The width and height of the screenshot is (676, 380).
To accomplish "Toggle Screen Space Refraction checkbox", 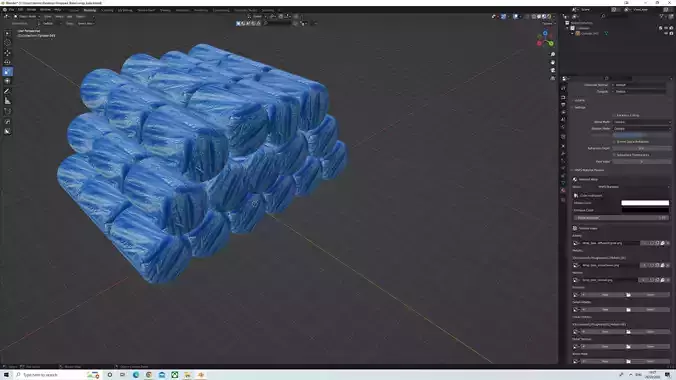I will (x=614, y=141).
